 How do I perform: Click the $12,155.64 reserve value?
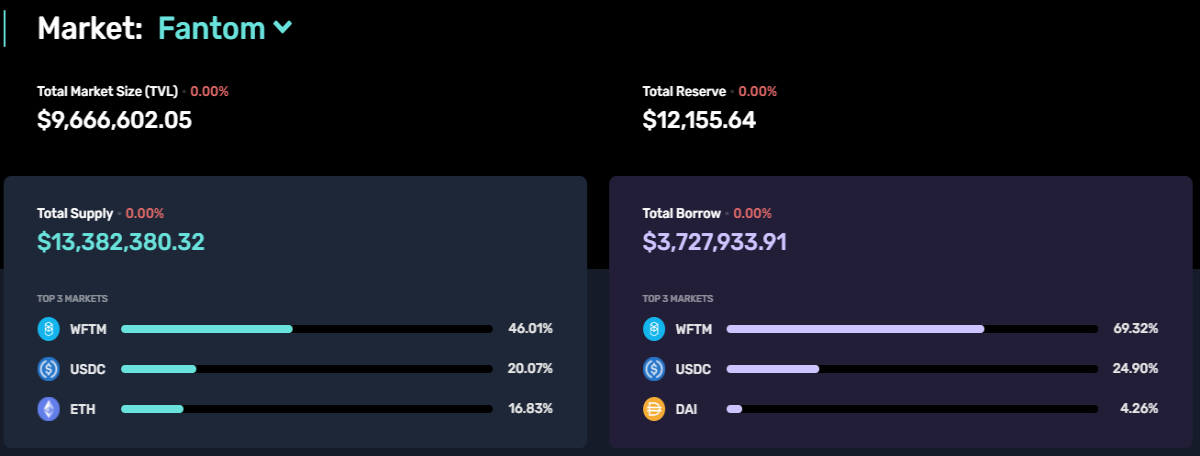[x=699, y=120]
